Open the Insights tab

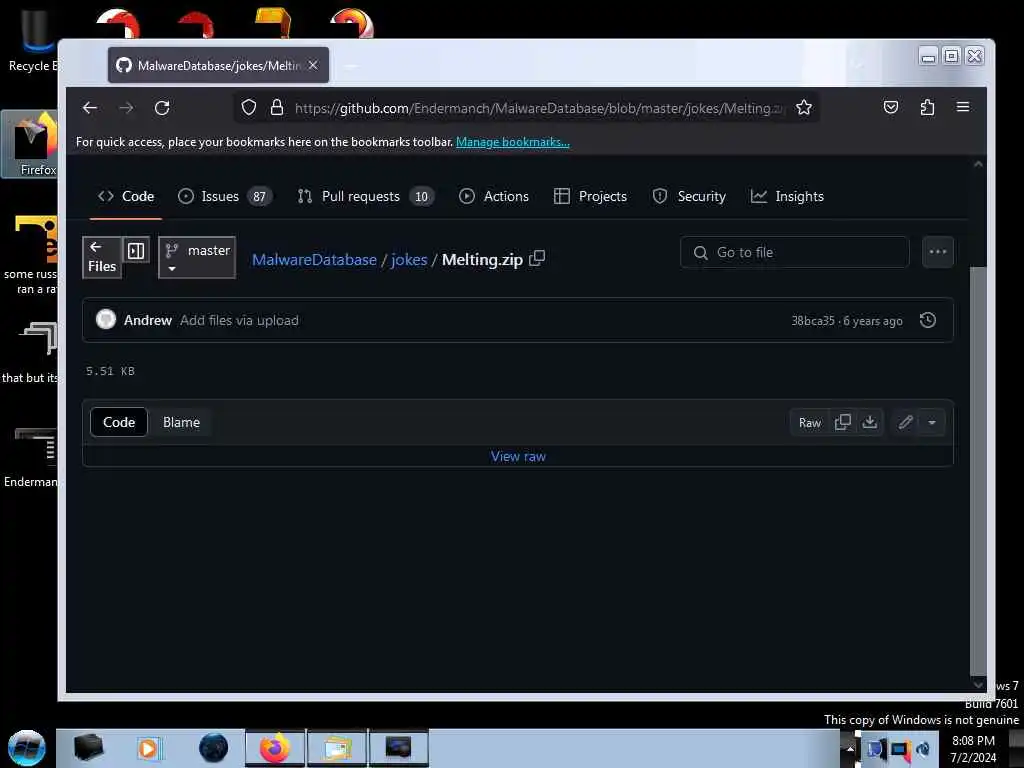788,196
